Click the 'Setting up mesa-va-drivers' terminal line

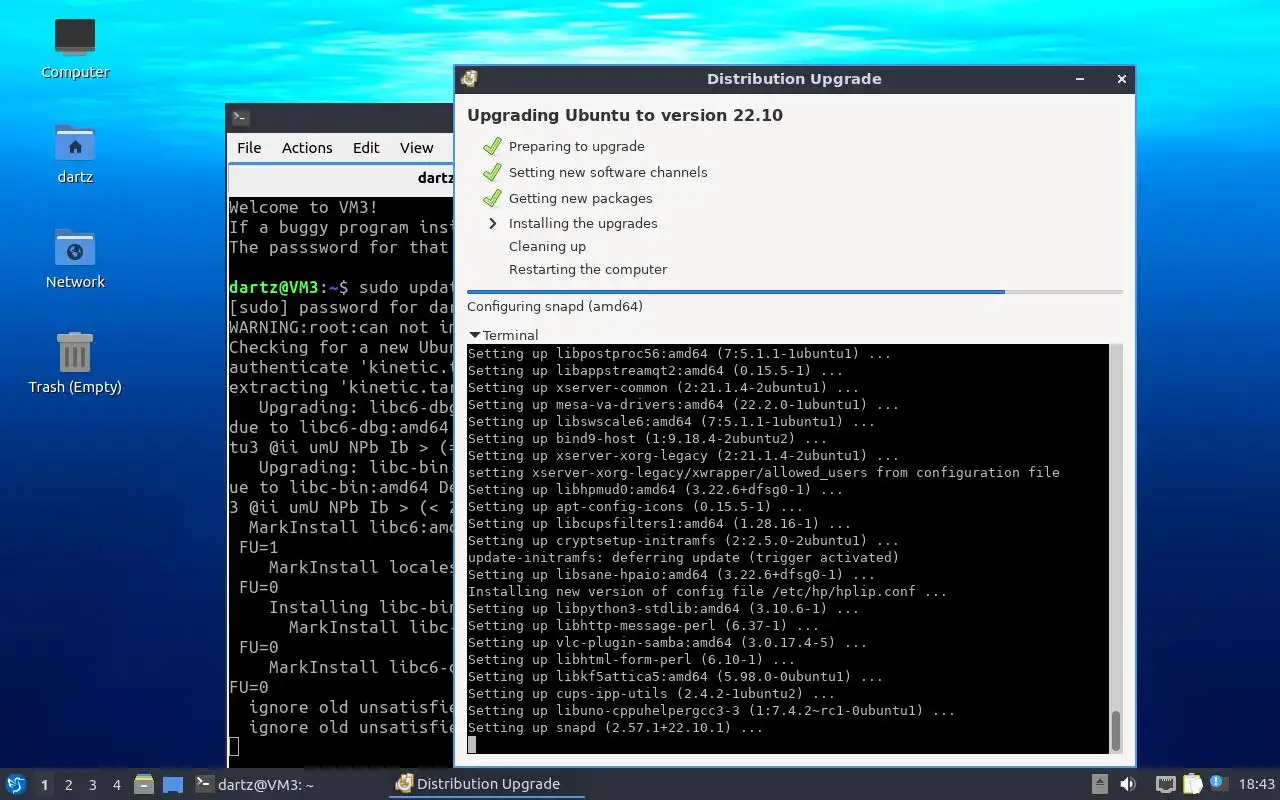(x=683, y=404)
